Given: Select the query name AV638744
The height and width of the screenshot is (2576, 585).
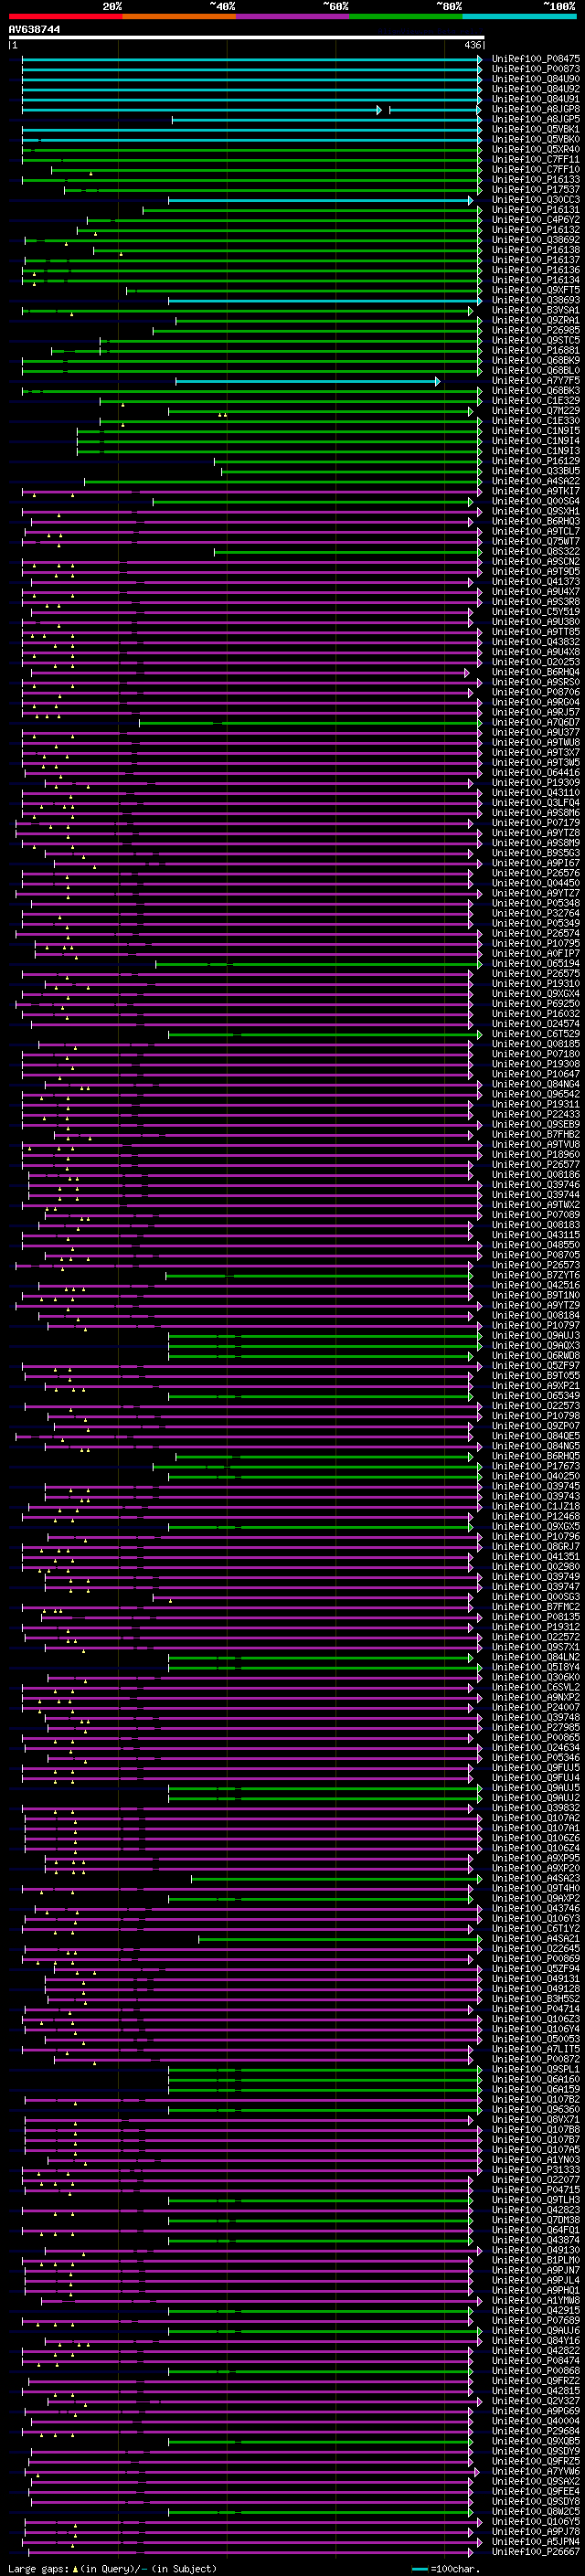Looking at the screenshot, I should point(34,29).
